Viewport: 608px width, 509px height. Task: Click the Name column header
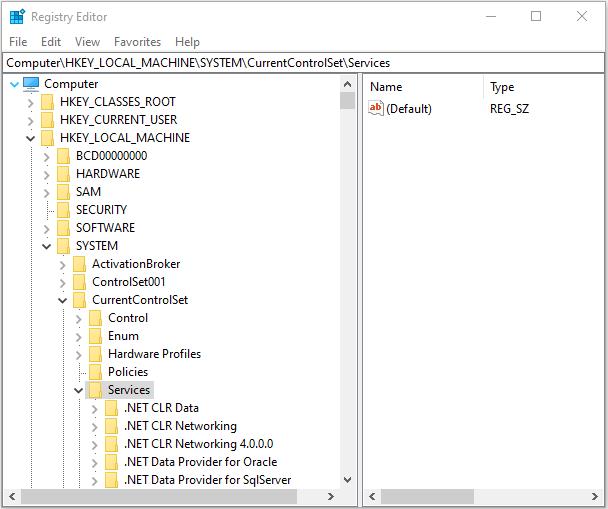(423, 87)
